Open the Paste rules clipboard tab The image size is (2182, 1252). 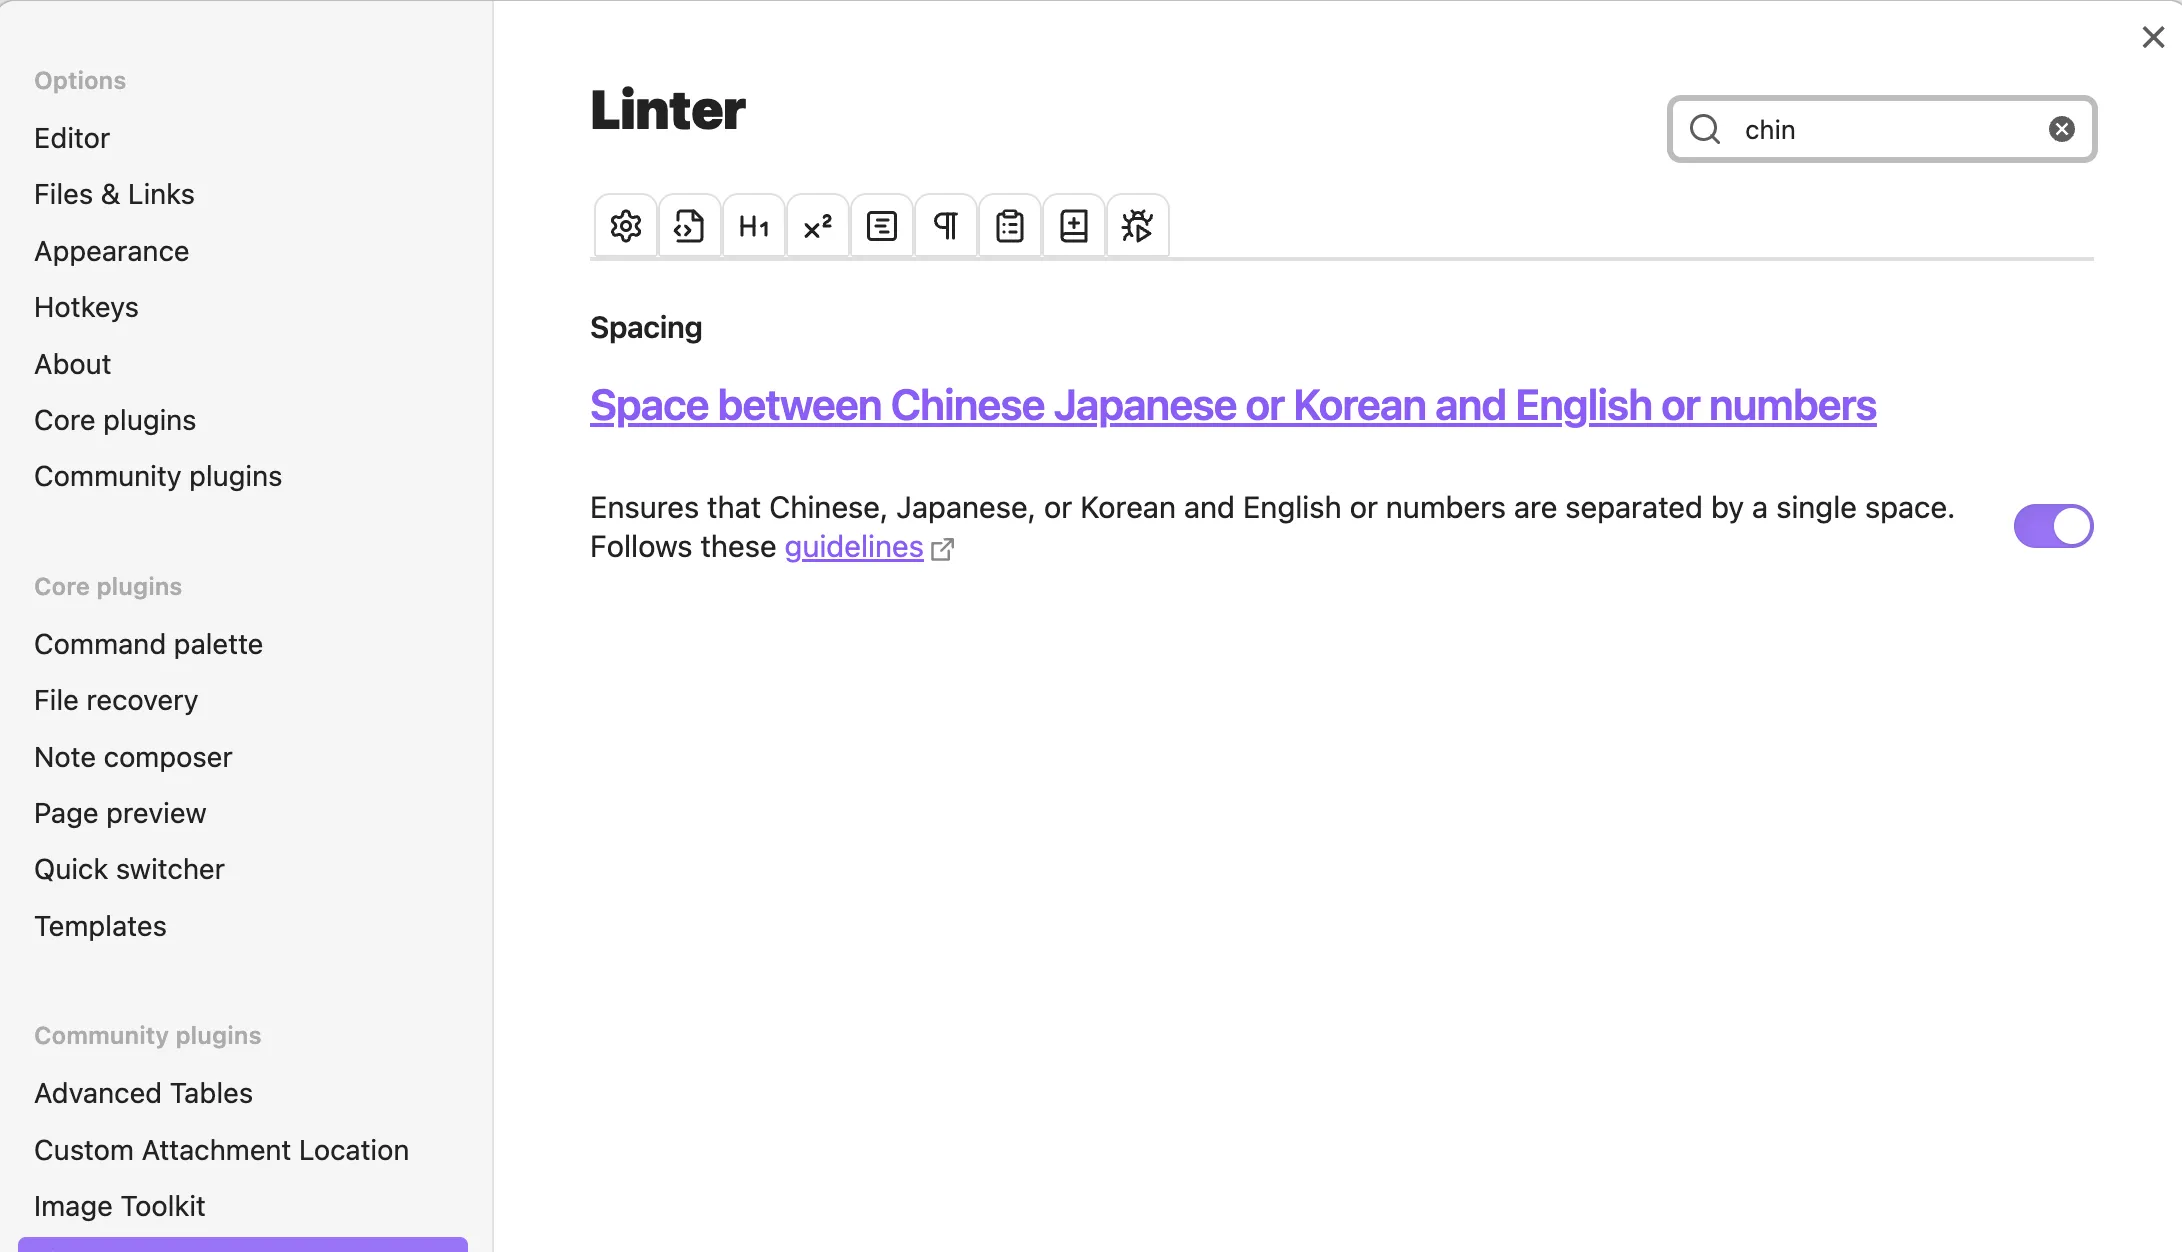pyautogui.click(x=1009, y=226)
